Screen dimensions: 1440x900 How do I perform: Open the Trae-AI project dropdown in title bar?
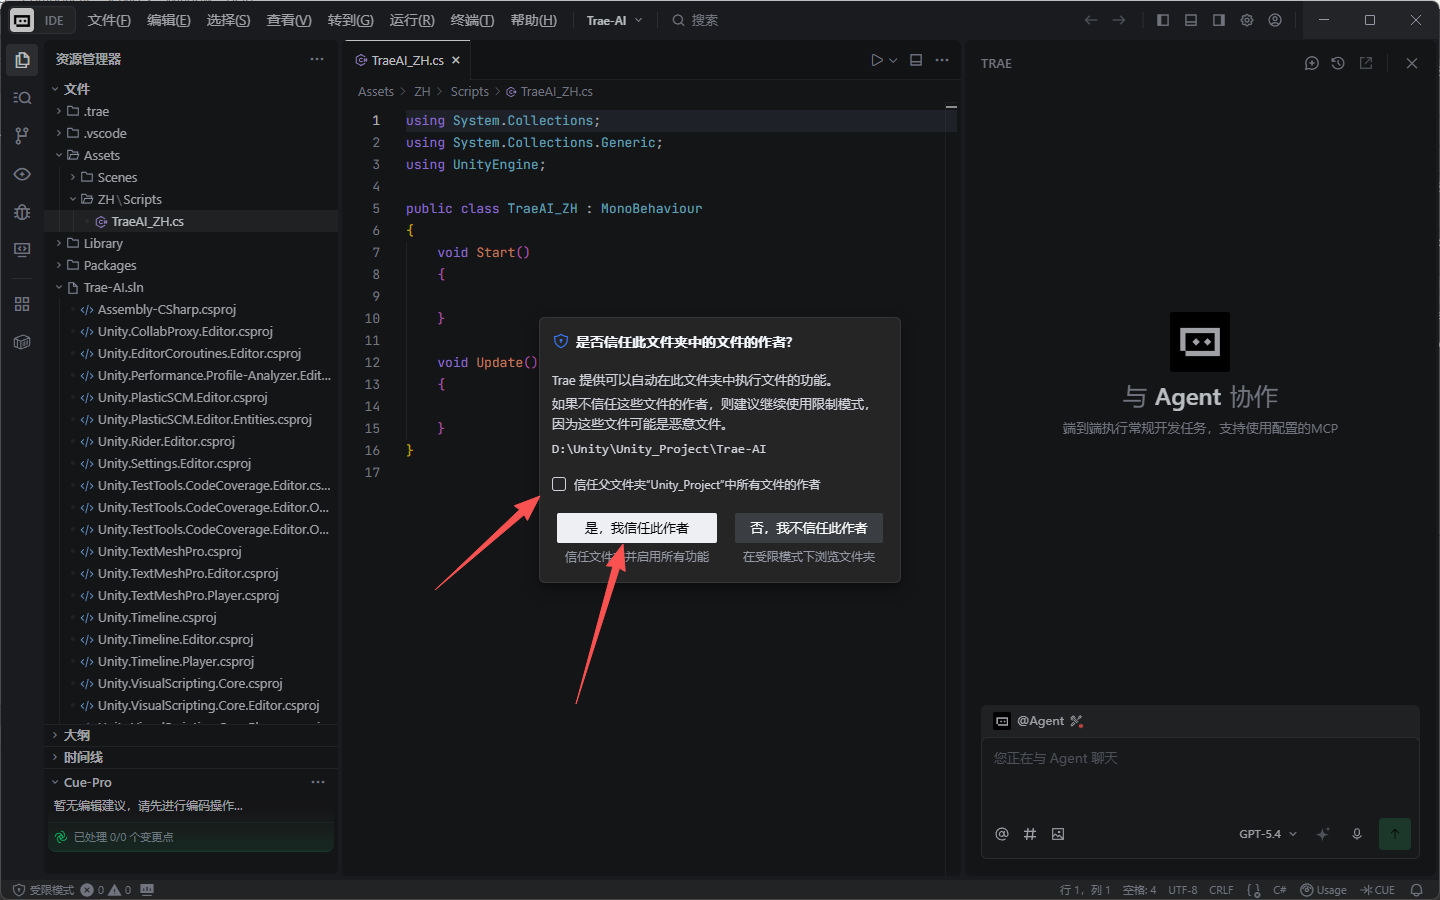click(x=614, y=20)
